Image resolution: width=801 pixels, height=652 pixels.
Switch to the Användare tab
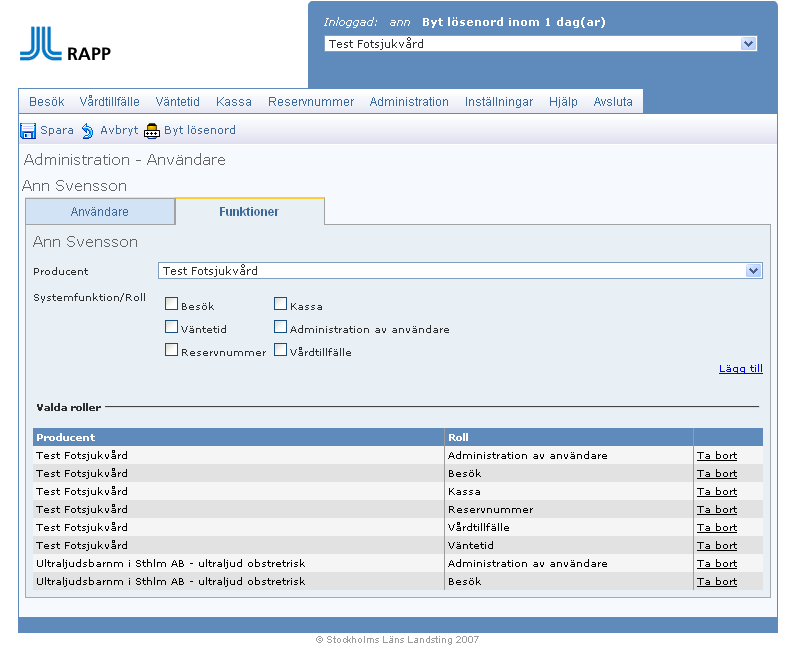(100, 212)
